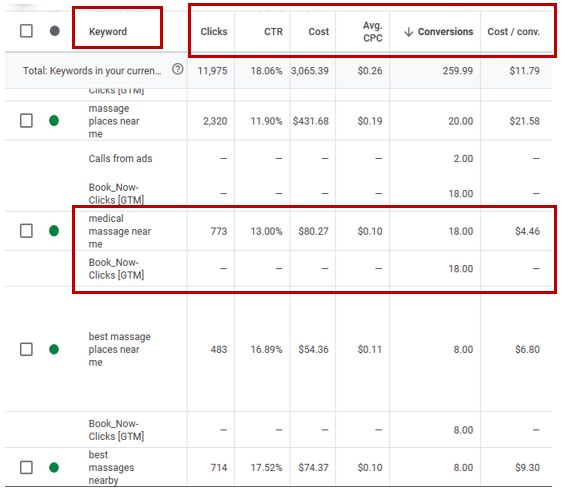Click the $74.37 cost cell
The height and width of the screenshot is (500, 564).
coord(314,468)
